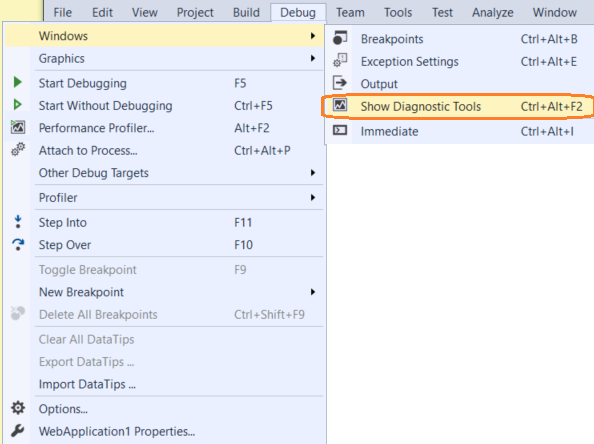Open the View menu
Viewport: 594px width, 444px height.
coord(145,13)
